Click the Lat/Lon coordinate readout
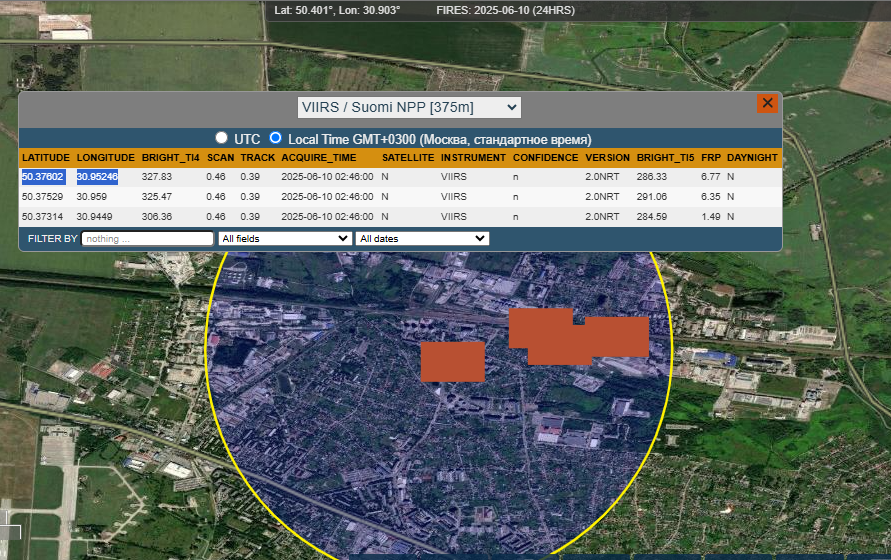The width and height of the screenshot is (891, 560). click(x=337, y=10)
